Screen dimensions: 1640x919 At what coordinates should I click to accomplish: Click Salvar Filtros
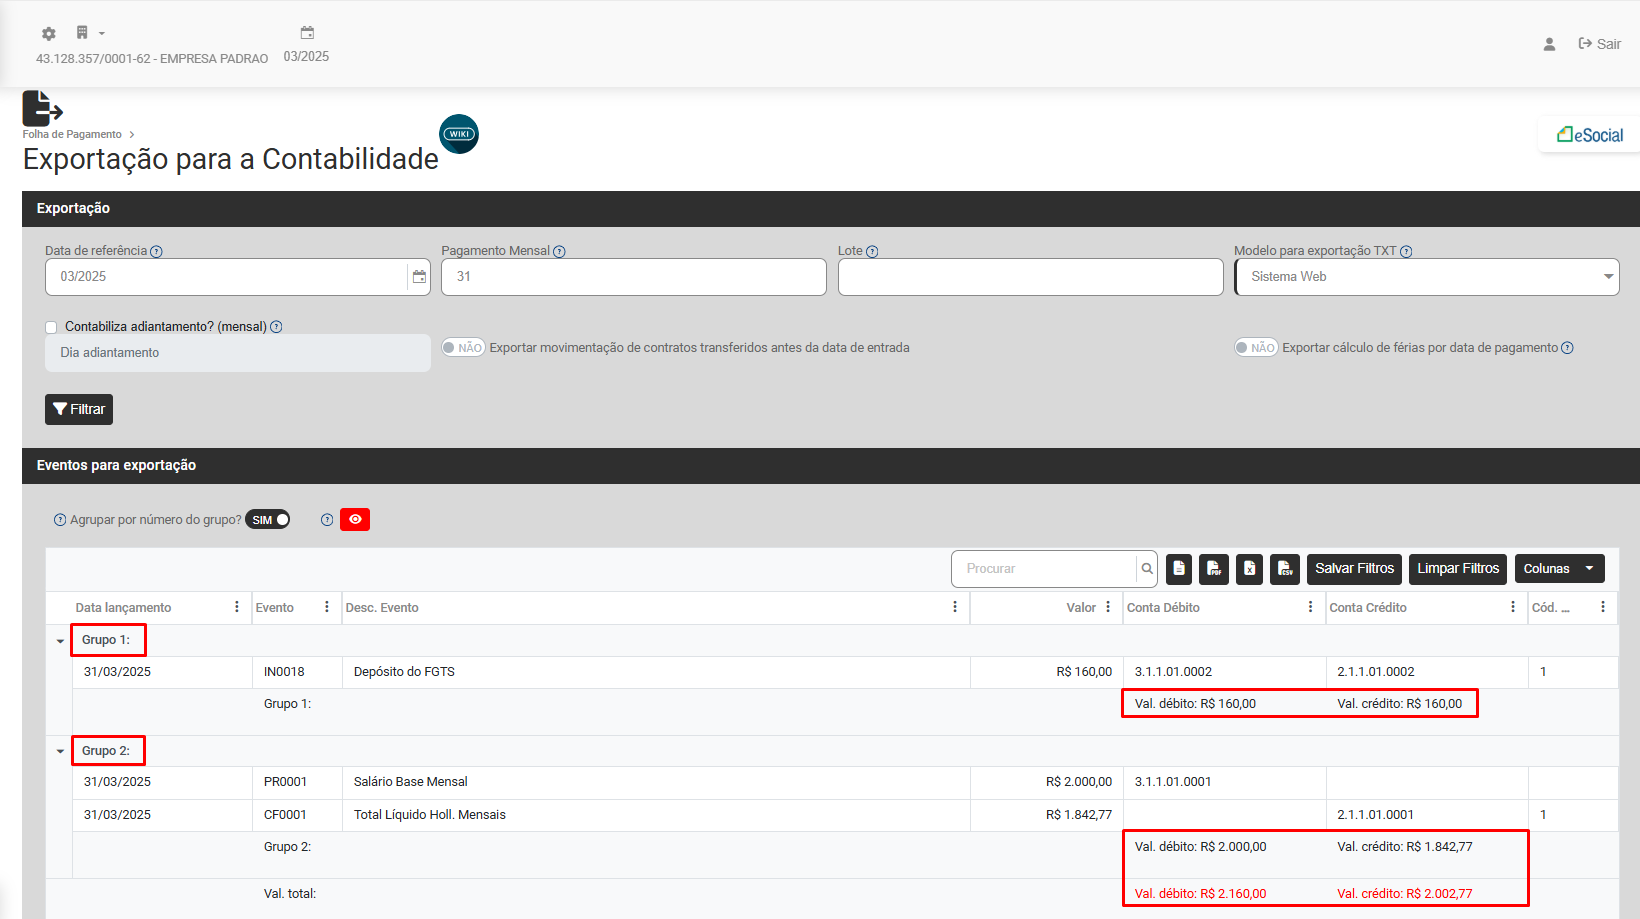1354,569
